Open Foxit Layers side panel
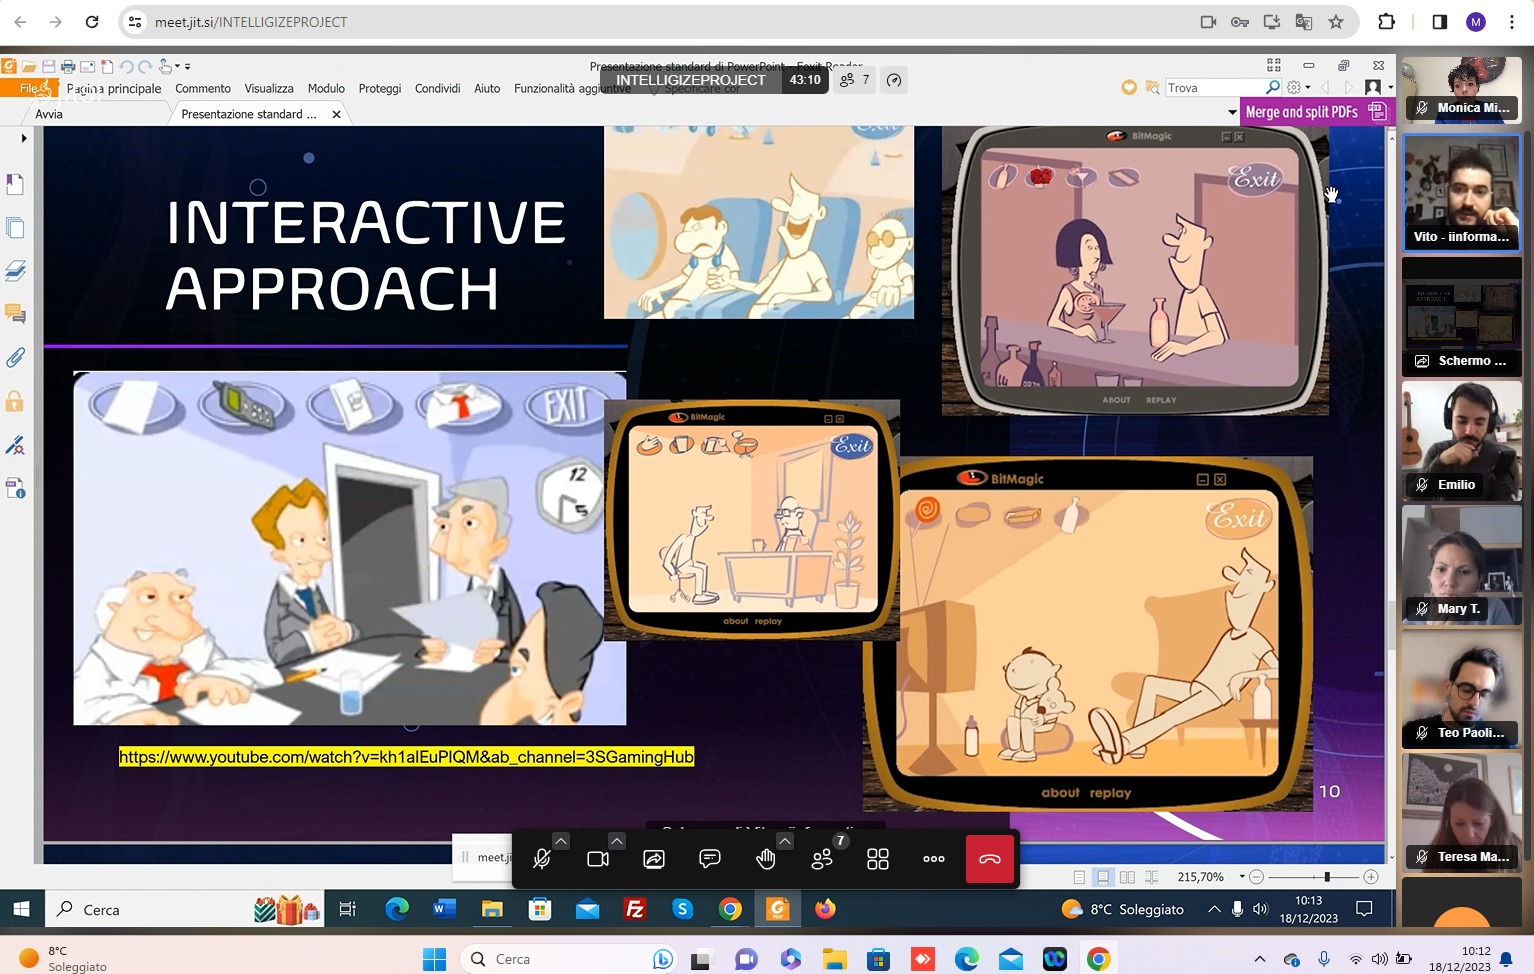Screen dimensions: 1534x974 coord(15,271)
